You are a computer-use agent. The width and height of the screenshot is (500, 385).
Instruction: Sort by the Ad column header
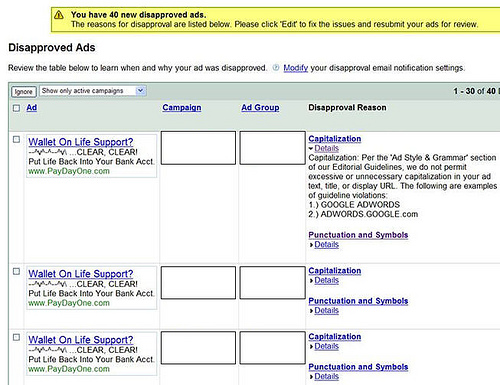(x=32, y=108)
